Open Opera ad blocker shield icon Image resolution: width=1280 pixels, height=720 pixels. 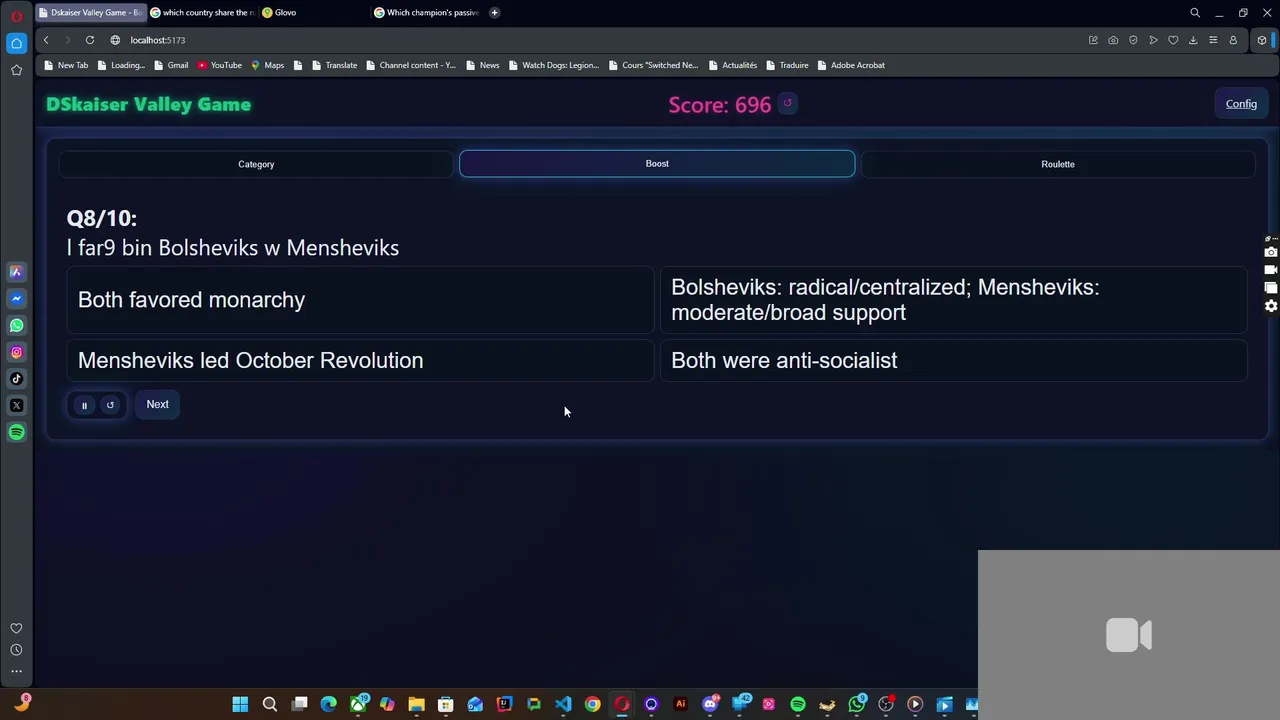(1133, 40)
